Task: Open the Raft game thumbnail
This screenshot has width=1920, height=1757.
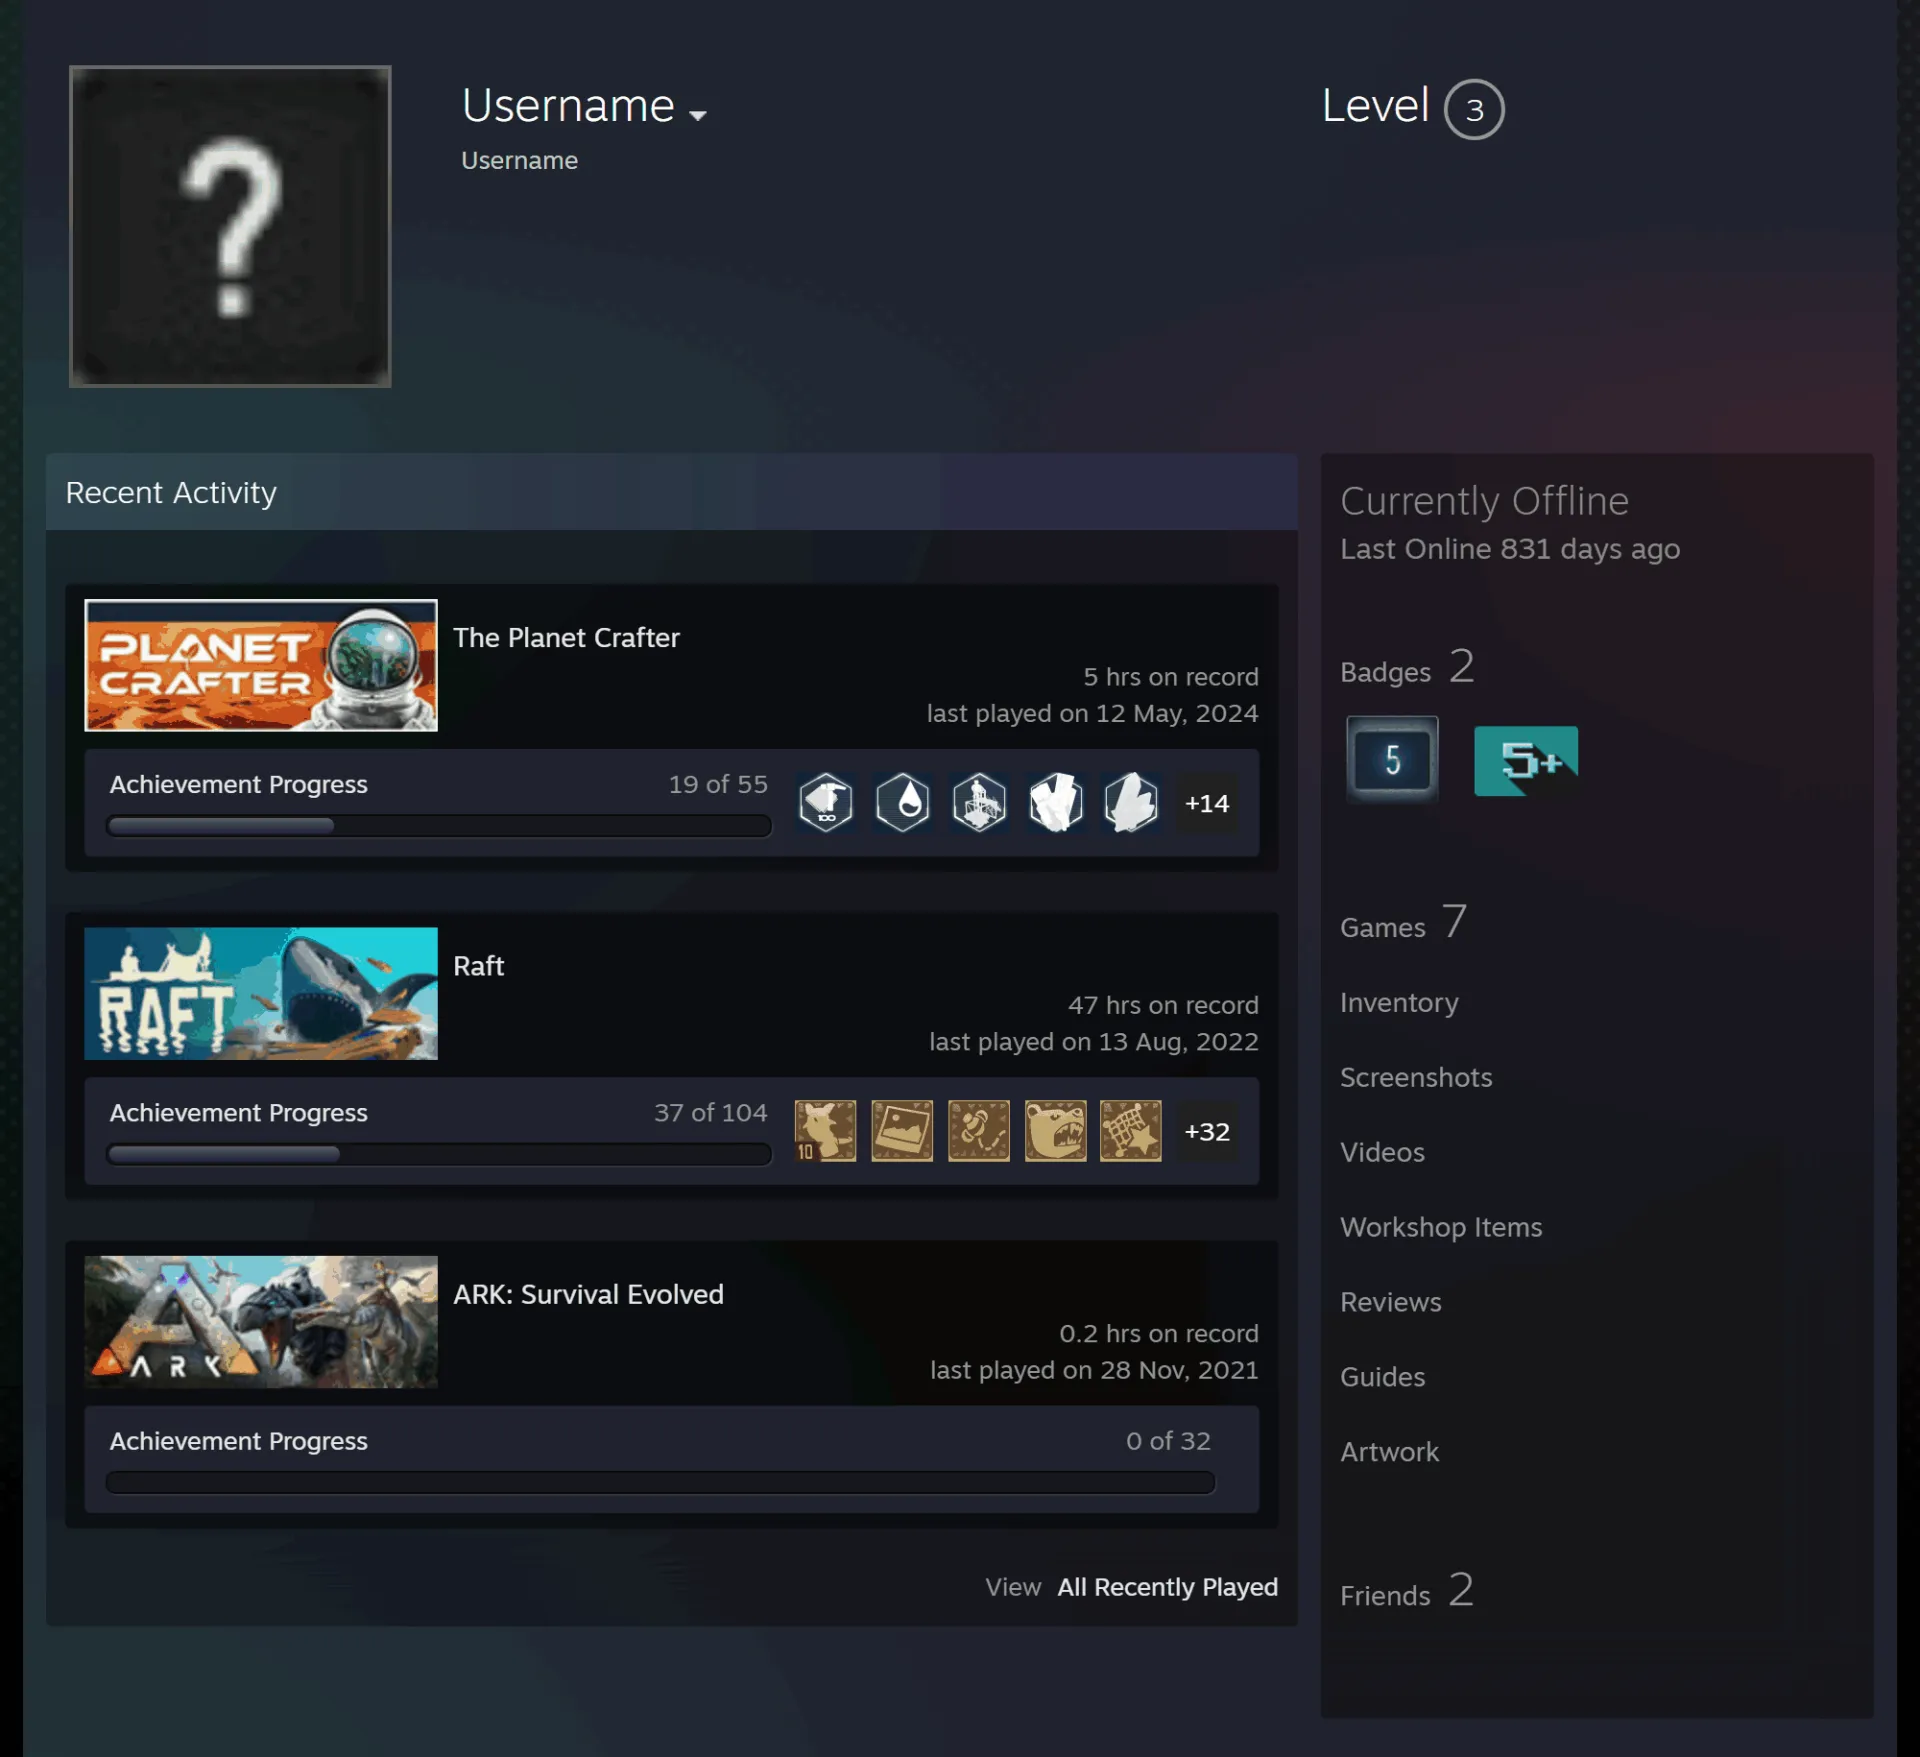Action: click(x=261, y=993)
